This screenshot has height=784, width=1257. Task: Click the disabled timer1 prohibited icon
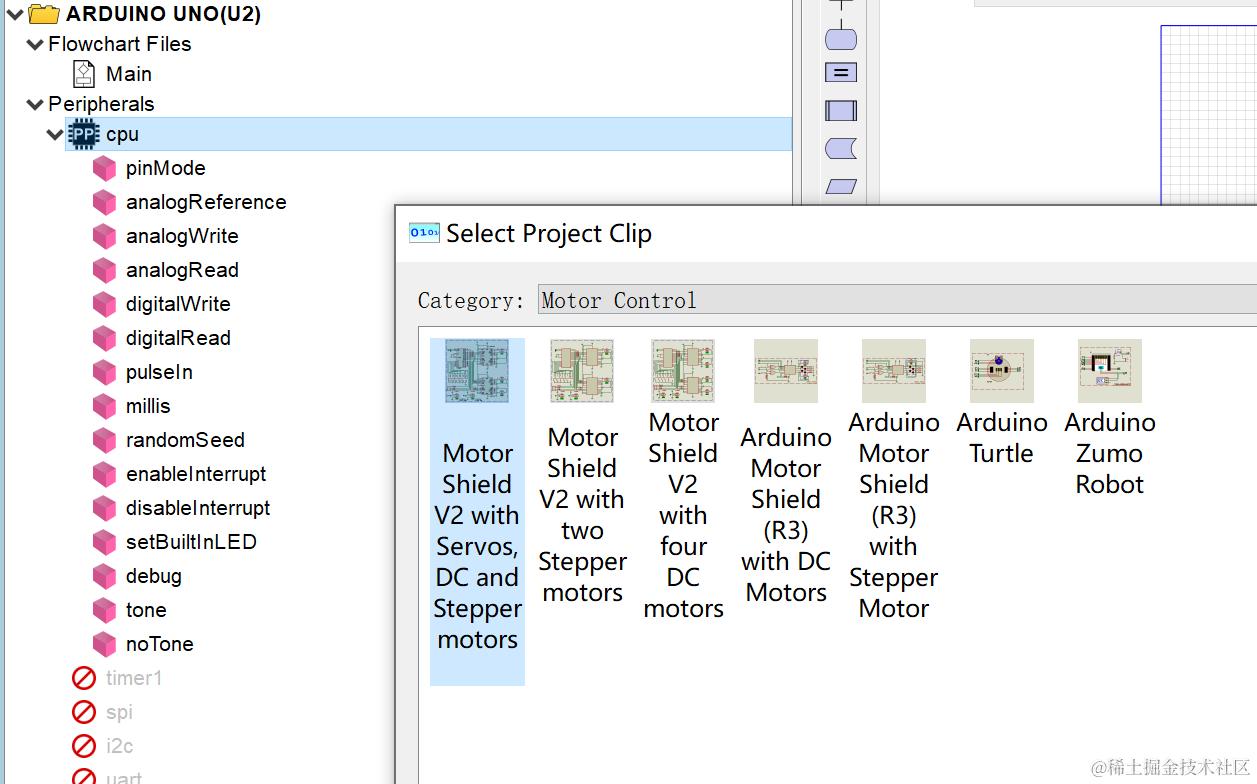[x=84, y=679]
